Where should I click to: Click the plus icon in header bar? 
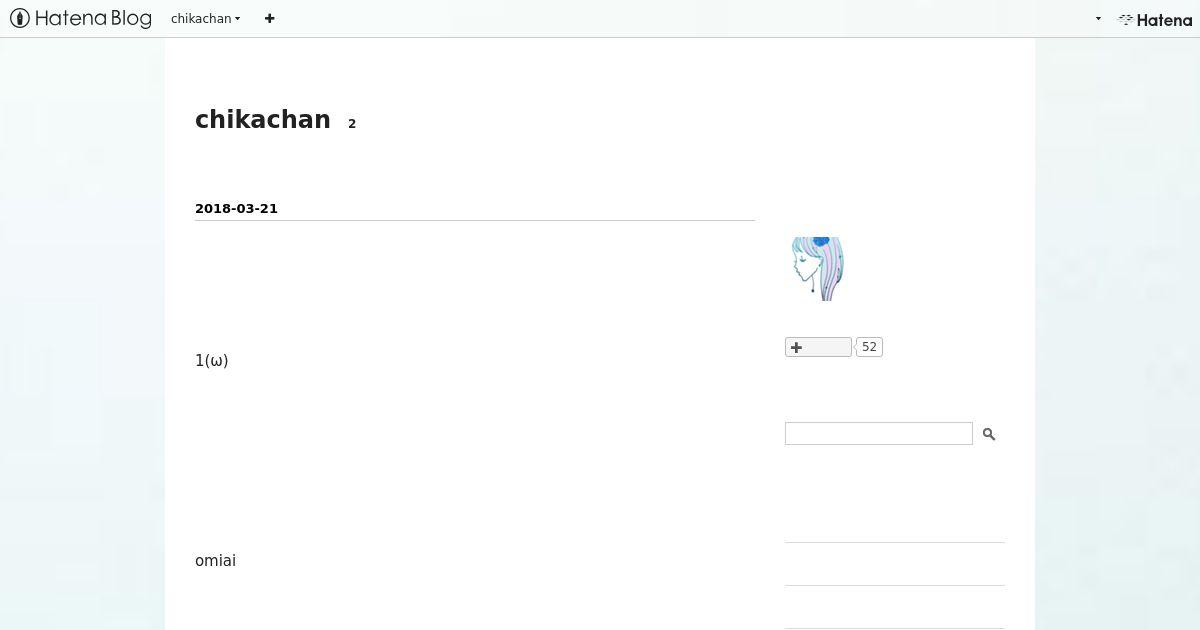coord(269,18)
